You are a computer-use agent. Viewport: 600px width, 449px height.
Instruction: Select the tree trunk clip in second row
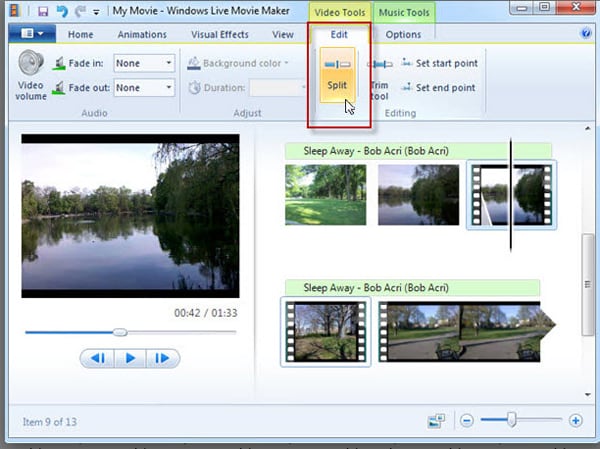coord(326,331)
